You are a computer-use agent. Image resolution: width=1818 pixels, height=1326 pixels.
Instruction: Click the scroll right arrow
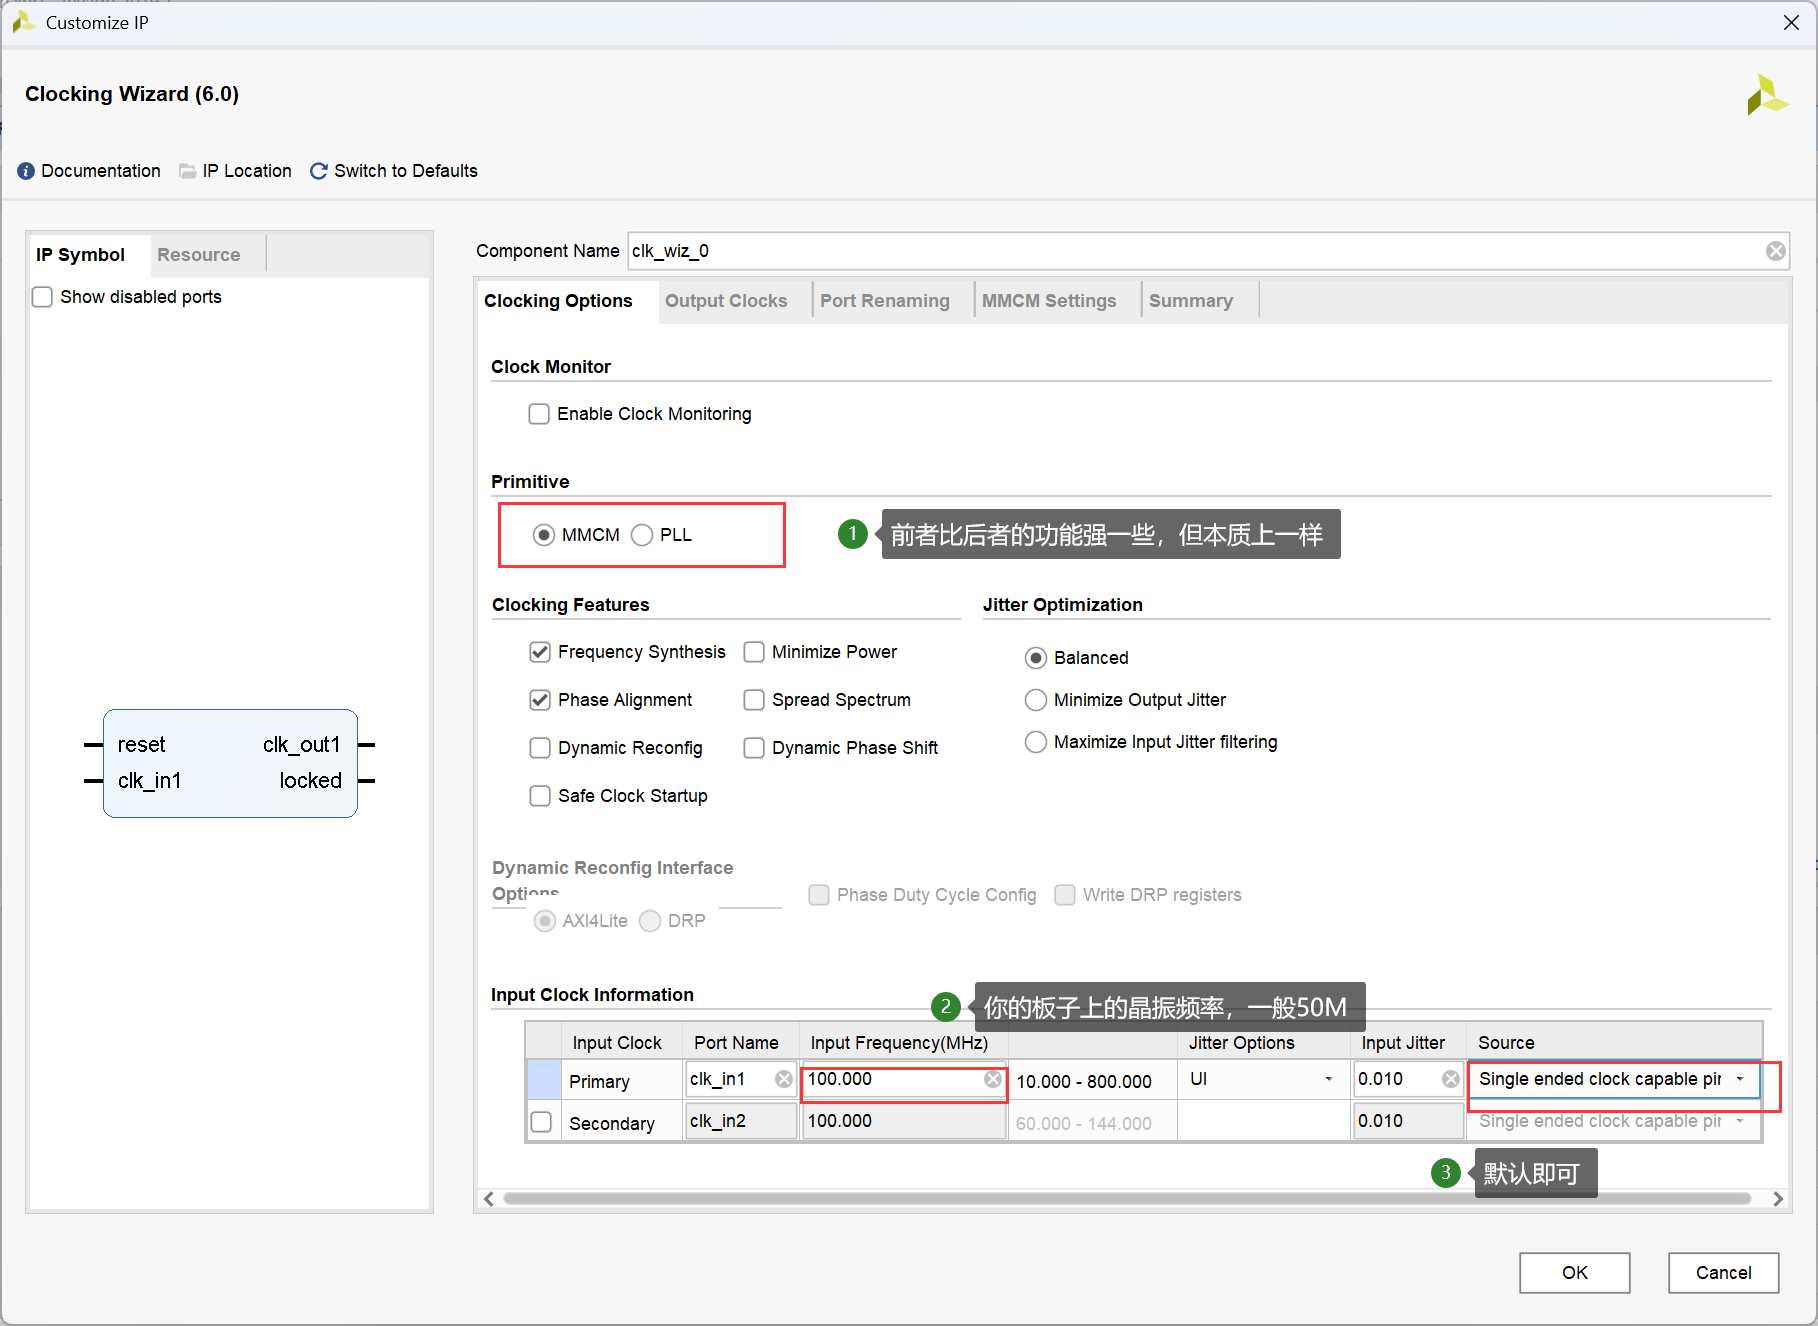click(x=1777, y=1199)
